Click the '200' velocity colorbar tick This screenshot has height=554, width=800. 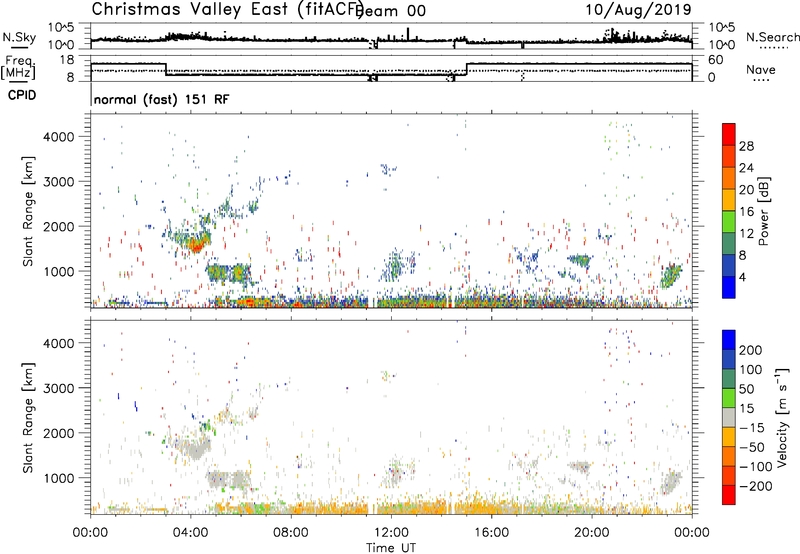(x=751, y=350)
